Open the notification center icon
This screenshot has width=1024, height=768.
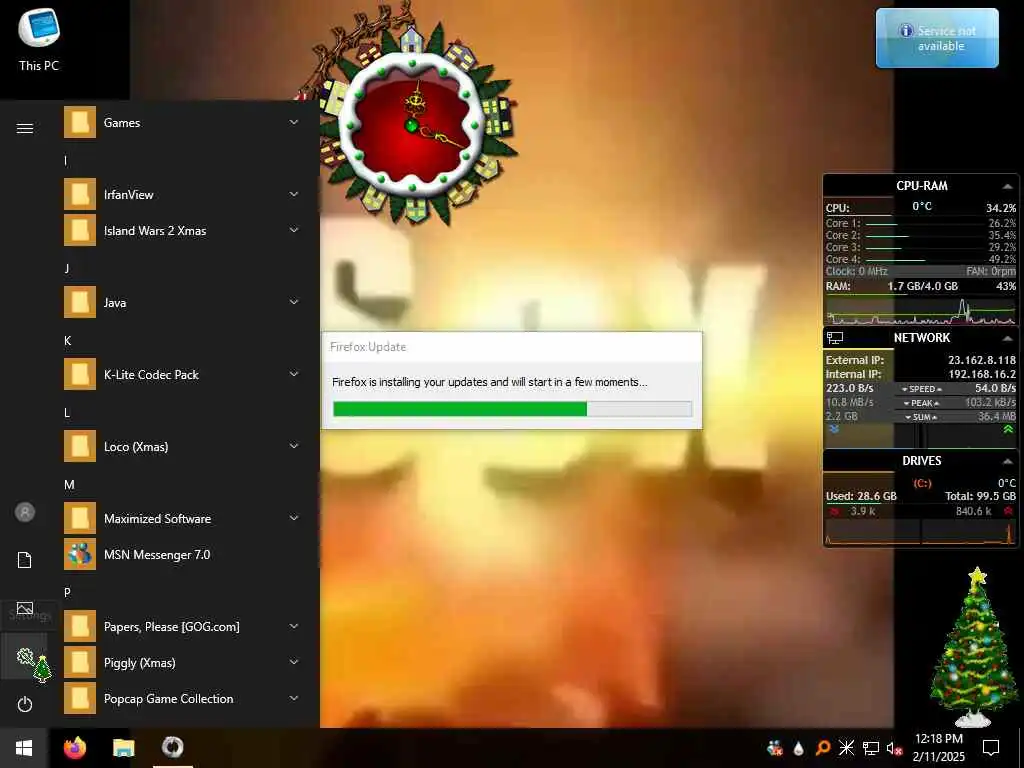coord(991,748)
